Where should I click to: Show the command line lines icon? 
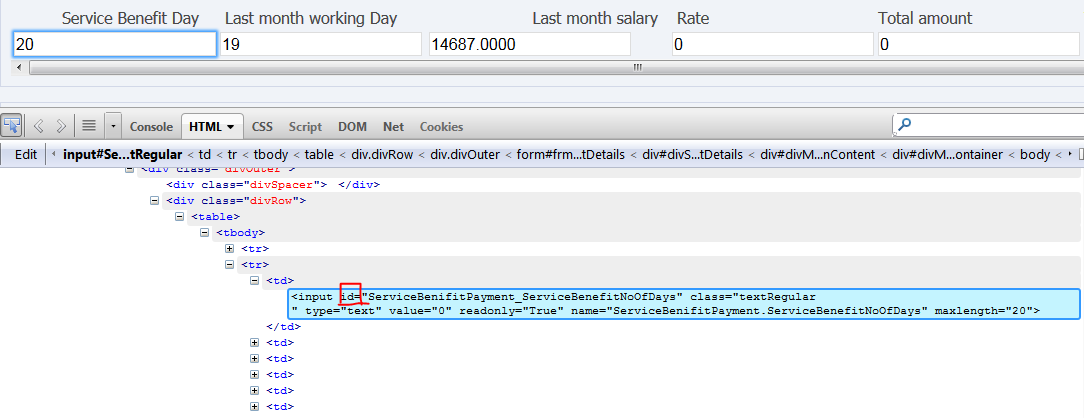point(88,126)
